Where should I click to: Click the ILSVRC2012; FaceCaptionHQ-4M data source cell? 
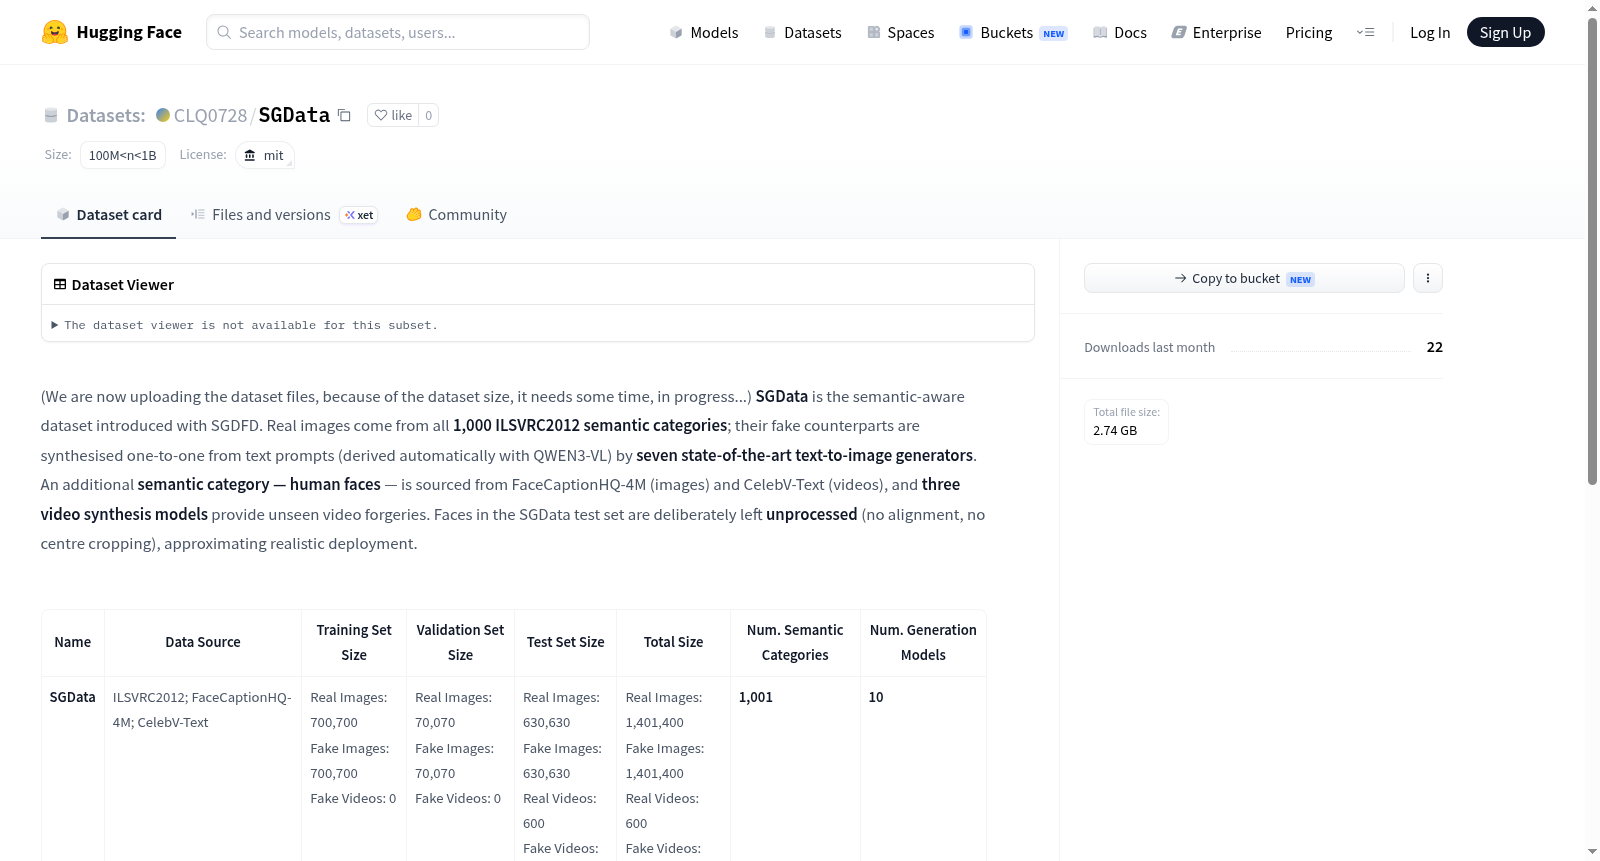[x=202, y=710]
